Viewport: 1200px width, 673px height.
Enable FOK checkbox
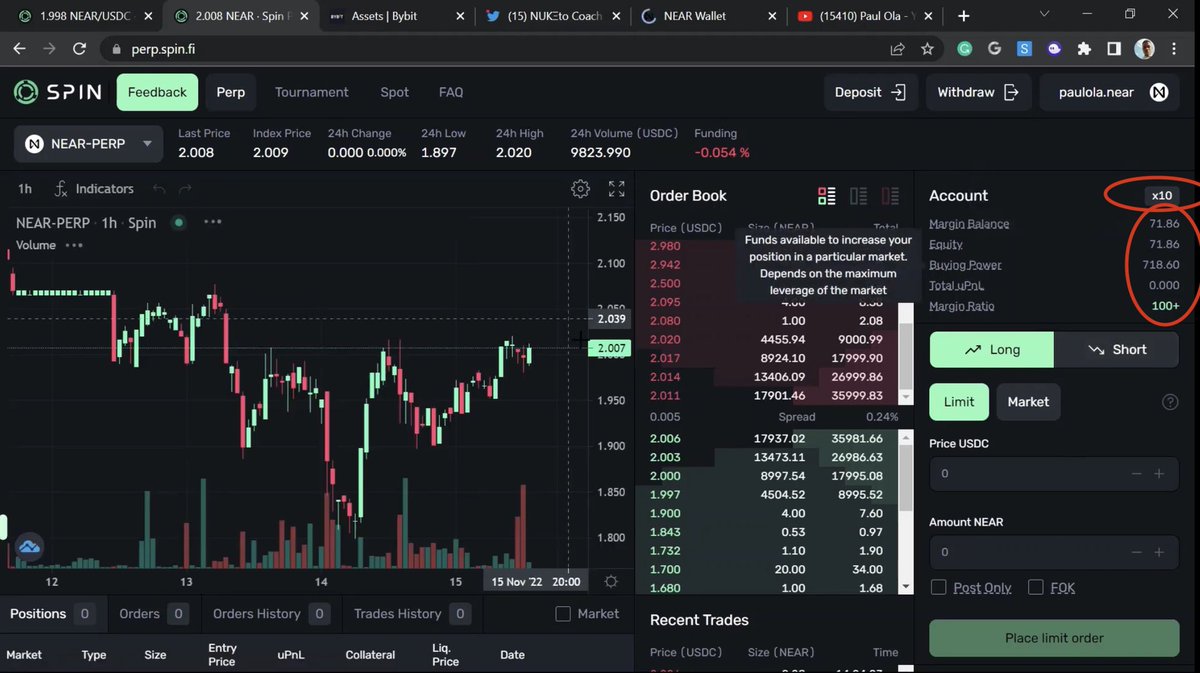coord(1036,587)
